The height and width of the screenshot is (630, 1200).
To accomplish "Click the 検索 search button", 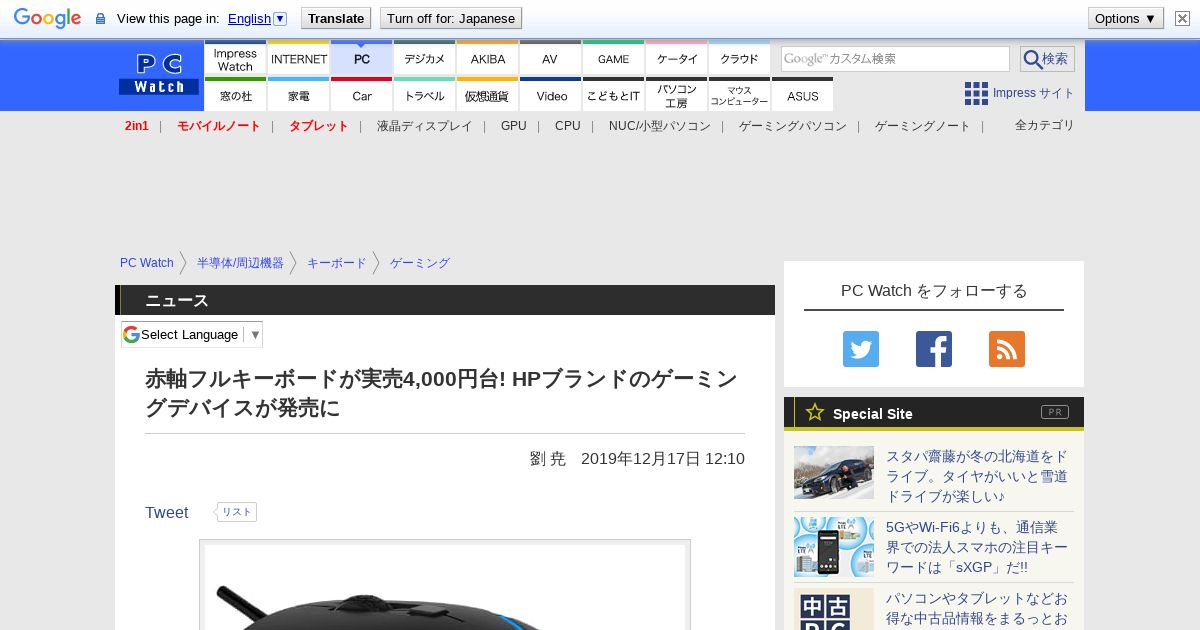I will pyautogui.click(x=1047, y=59).
